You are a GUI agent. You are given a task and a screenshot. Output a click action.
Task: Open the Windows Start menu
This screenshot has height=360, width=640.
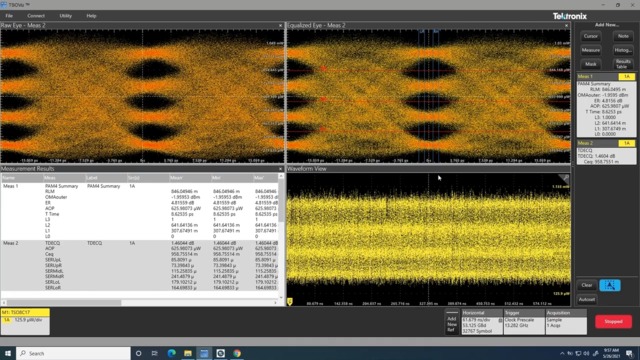[x=8, y=353]
